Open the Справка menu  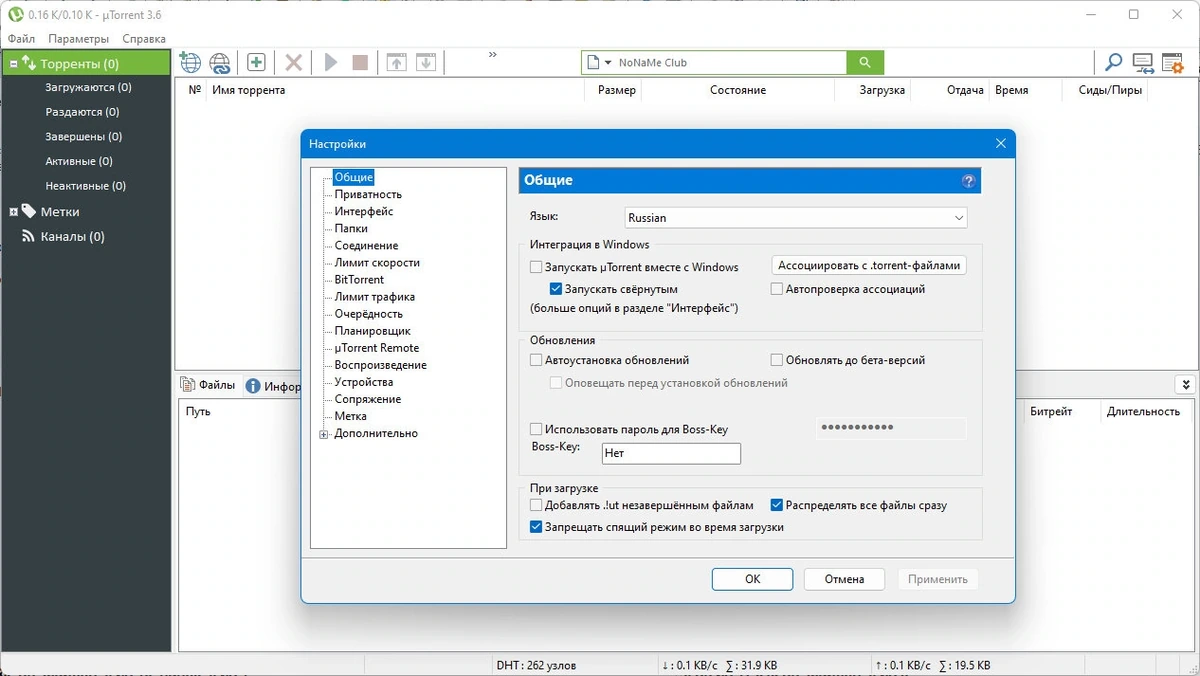point(144,39)
